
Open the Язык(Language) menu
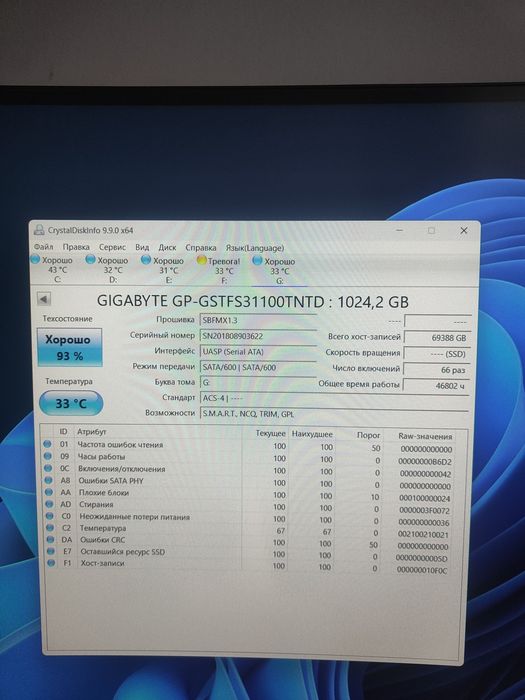pyautogui.click(x=254, y=248)
